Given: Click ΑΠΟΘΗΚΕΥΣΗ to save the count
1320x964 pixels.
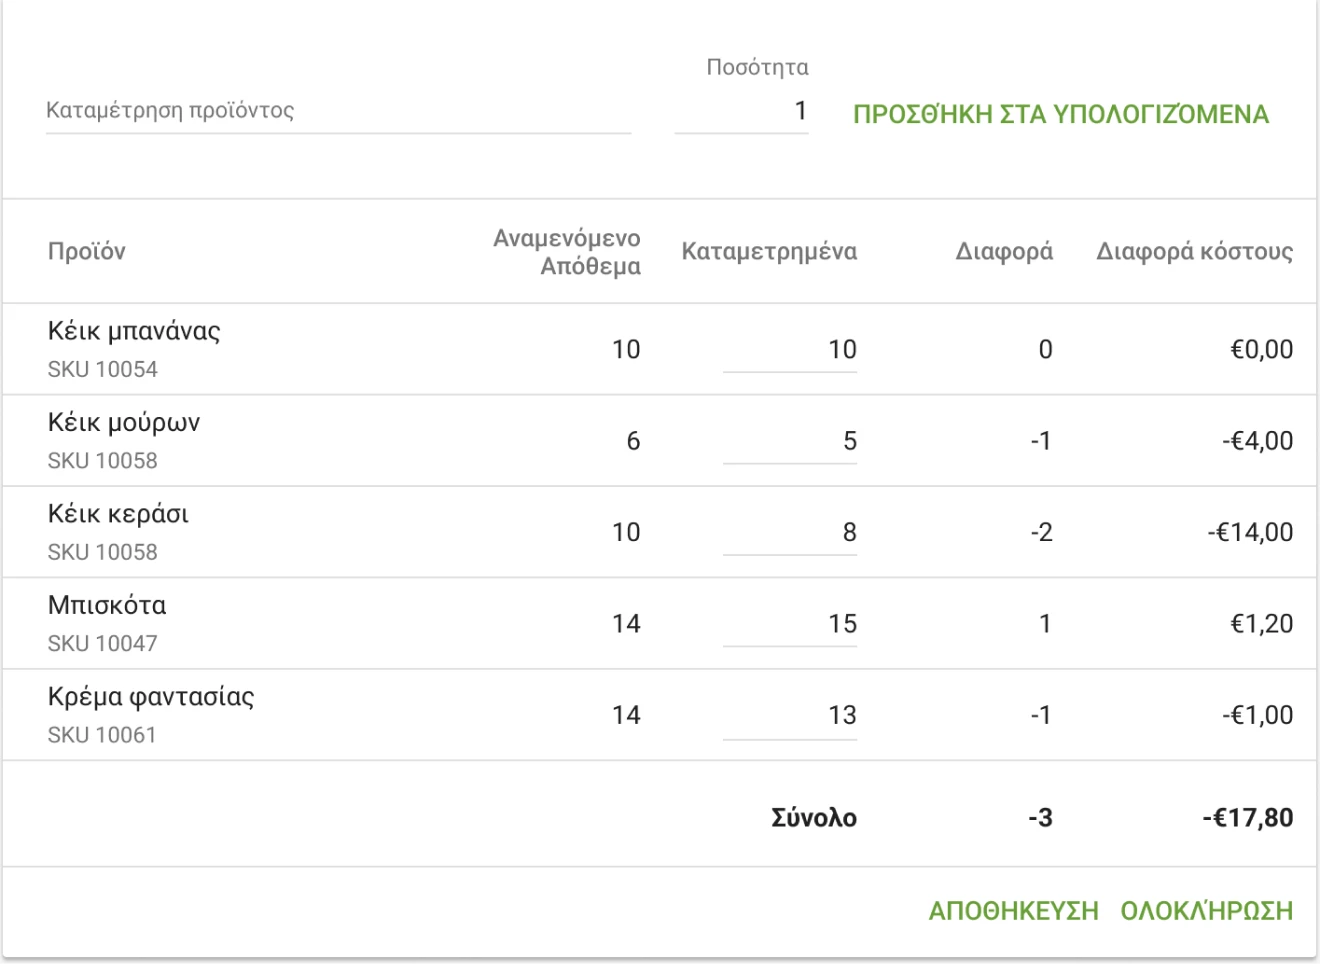Looking at the screenshot, I should click(1013, 911).
